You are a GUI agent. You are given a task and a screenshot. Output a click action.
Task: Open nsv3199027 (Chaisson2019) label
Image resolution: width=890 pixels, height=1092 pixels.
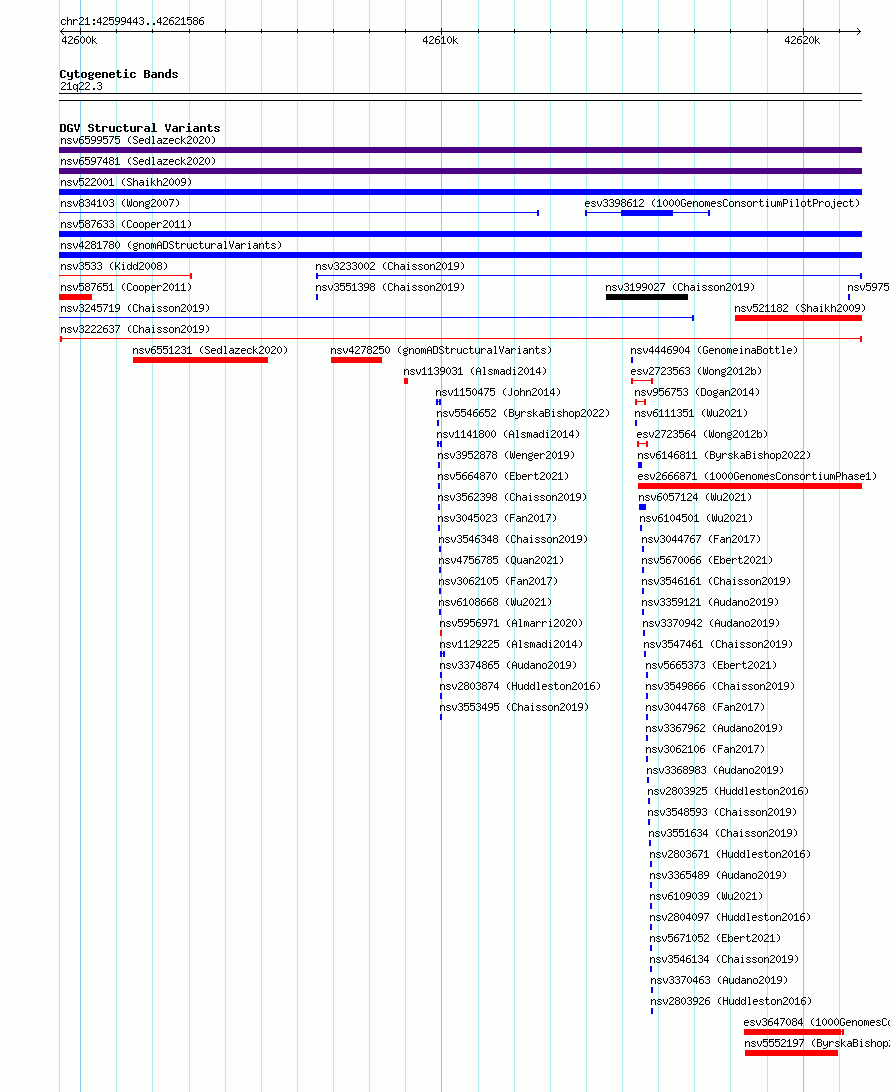680,287
